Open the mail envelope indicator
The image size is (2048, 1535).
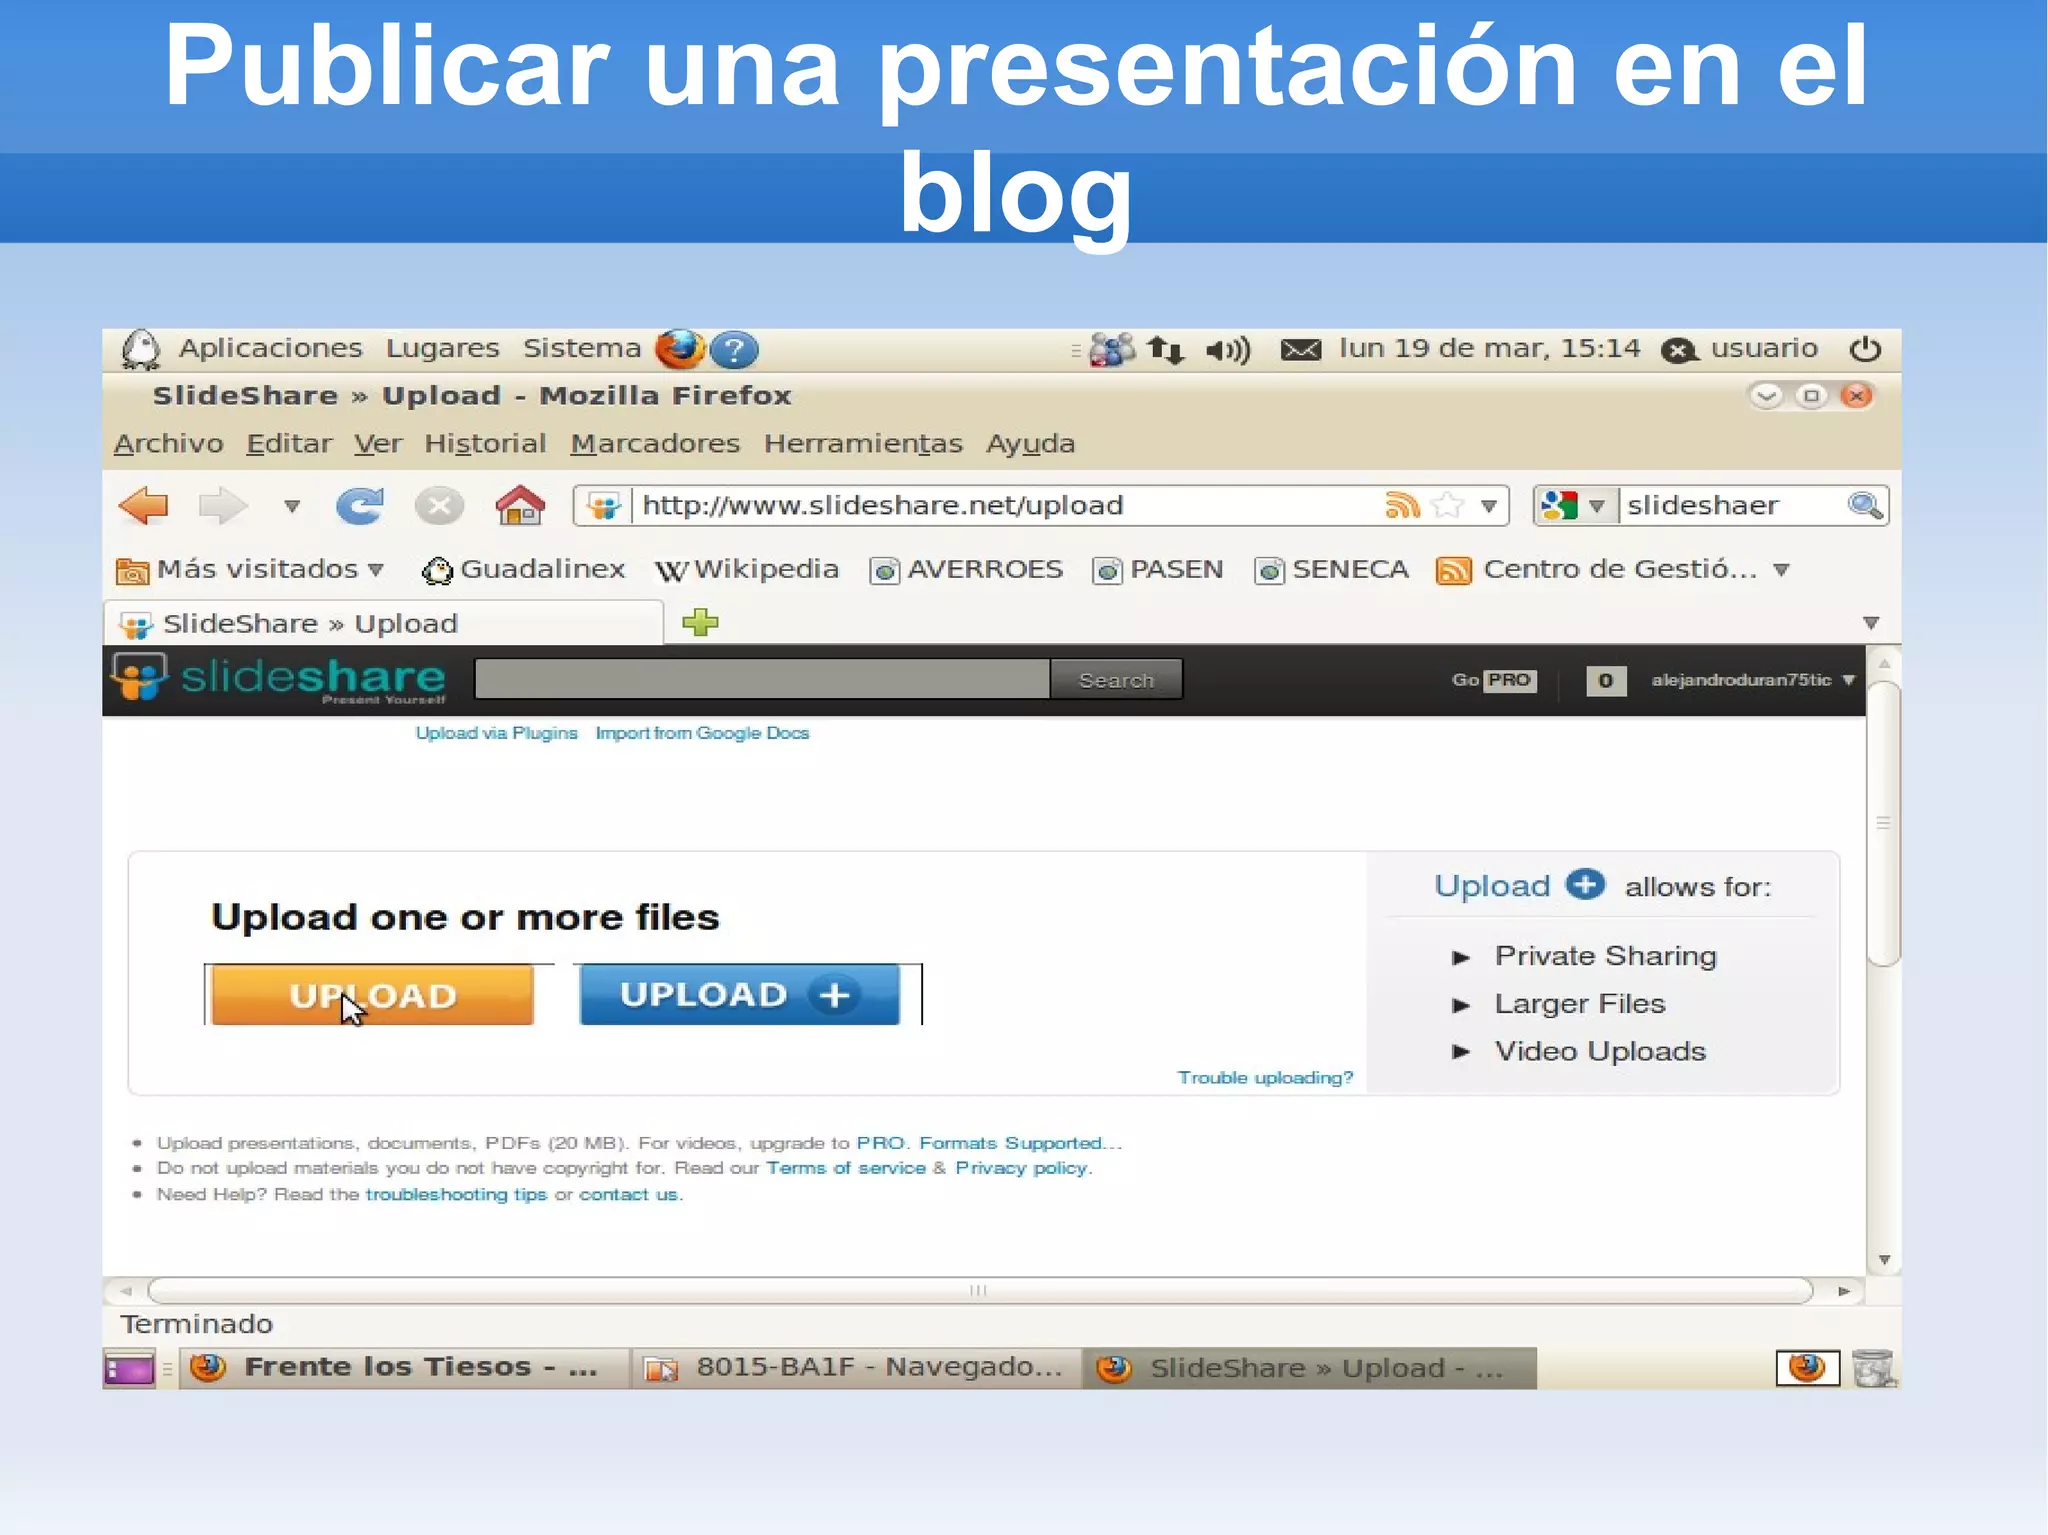pos(1301,350)
